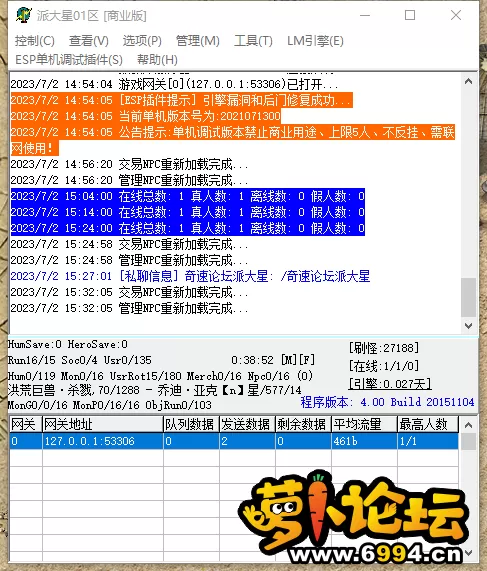
Task: Click the 游戏网关[0] 已打开 log line
Action: coord(174,84)
